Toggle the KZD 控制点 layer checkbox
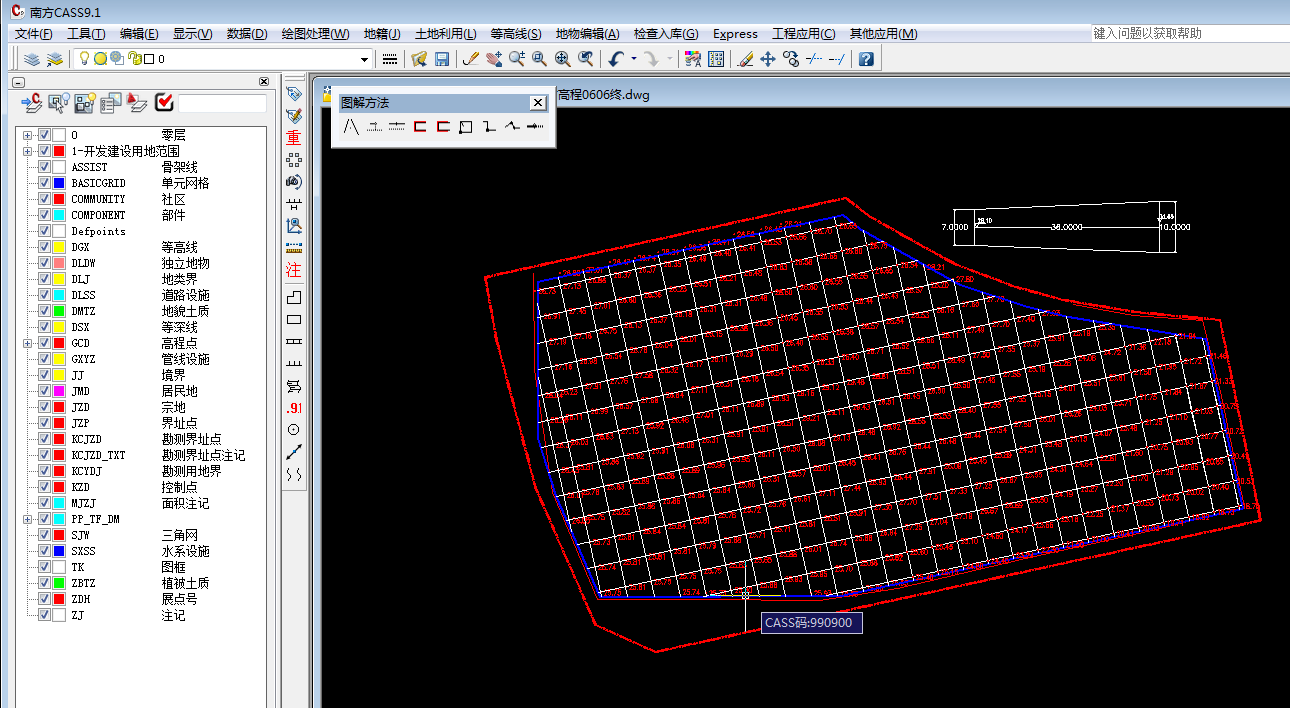 [44, 487]
